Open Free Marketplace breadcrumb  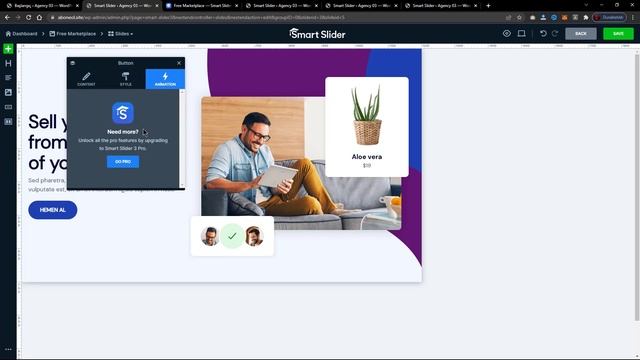(73, 34)
